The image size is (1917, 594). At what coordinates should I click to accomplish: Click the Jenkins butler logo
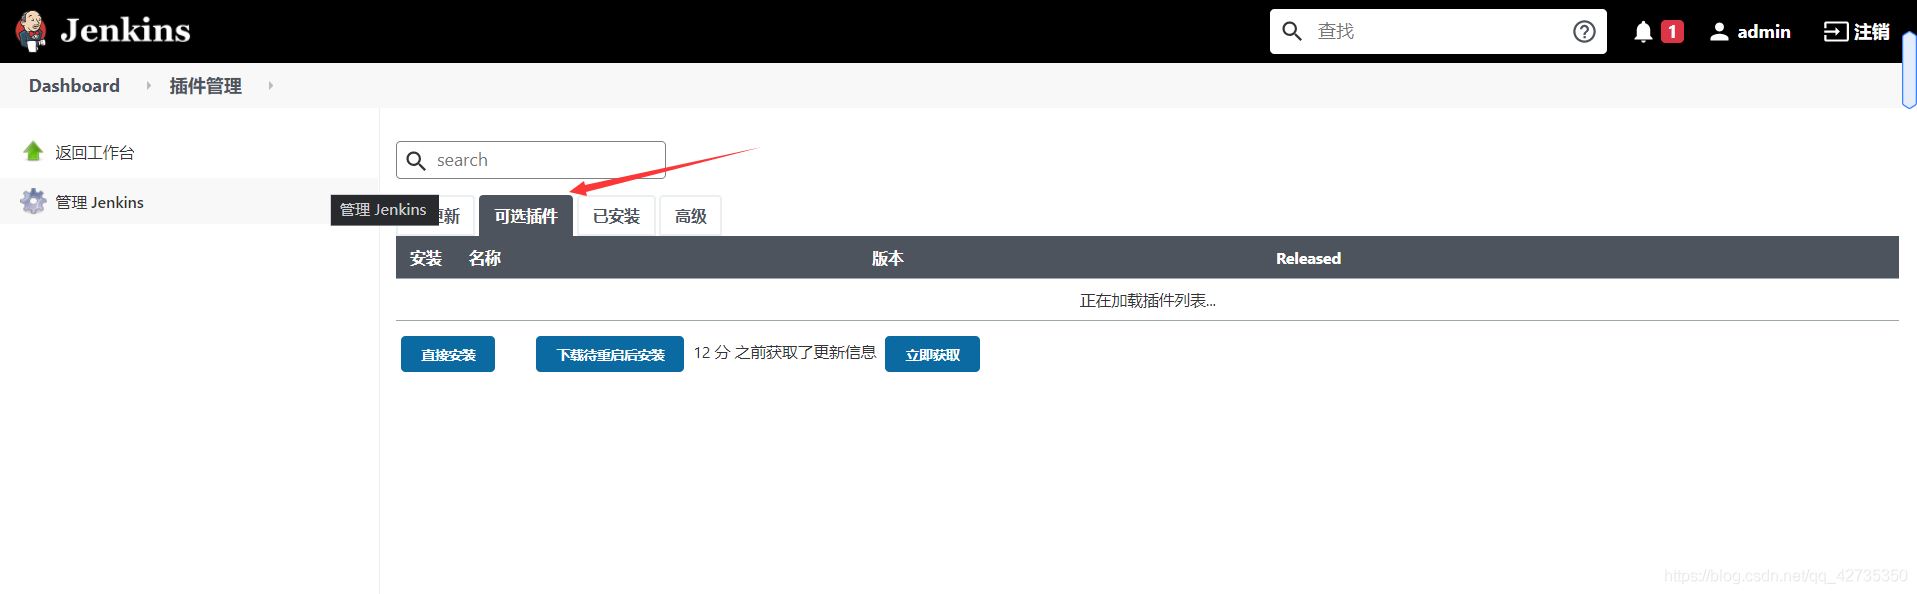31,31
